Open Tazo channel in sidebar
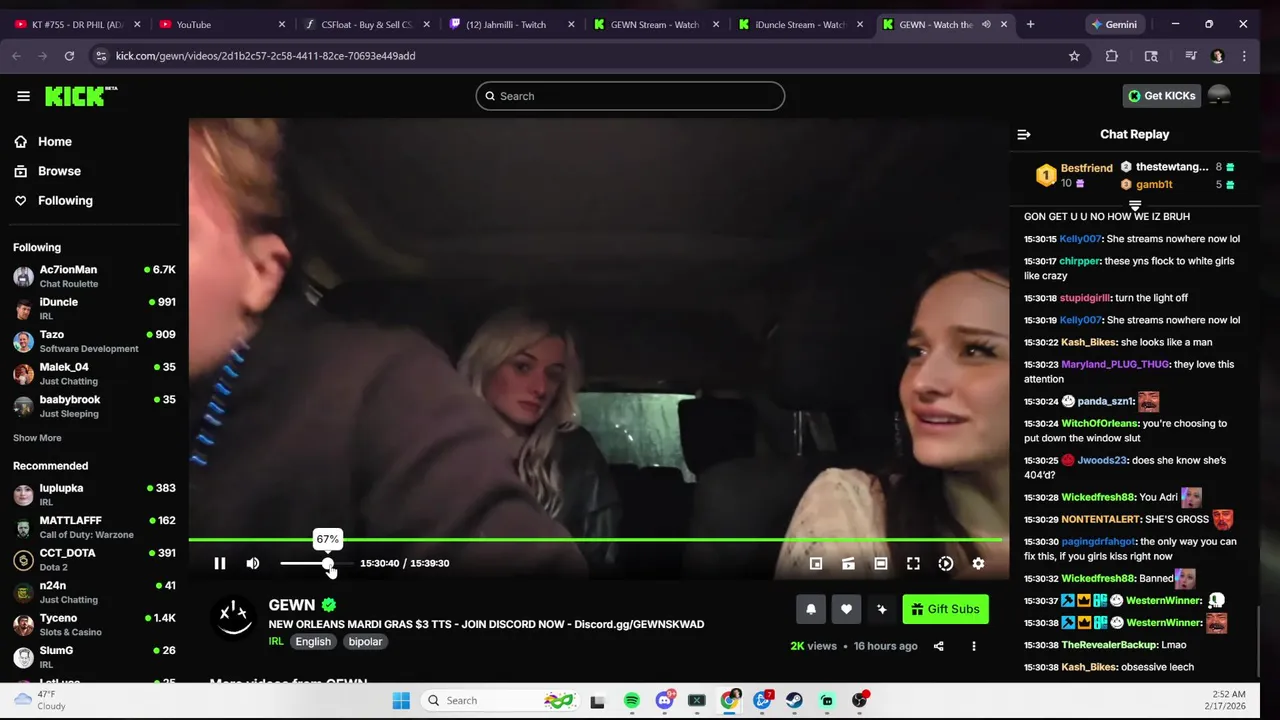 (94, 341)
